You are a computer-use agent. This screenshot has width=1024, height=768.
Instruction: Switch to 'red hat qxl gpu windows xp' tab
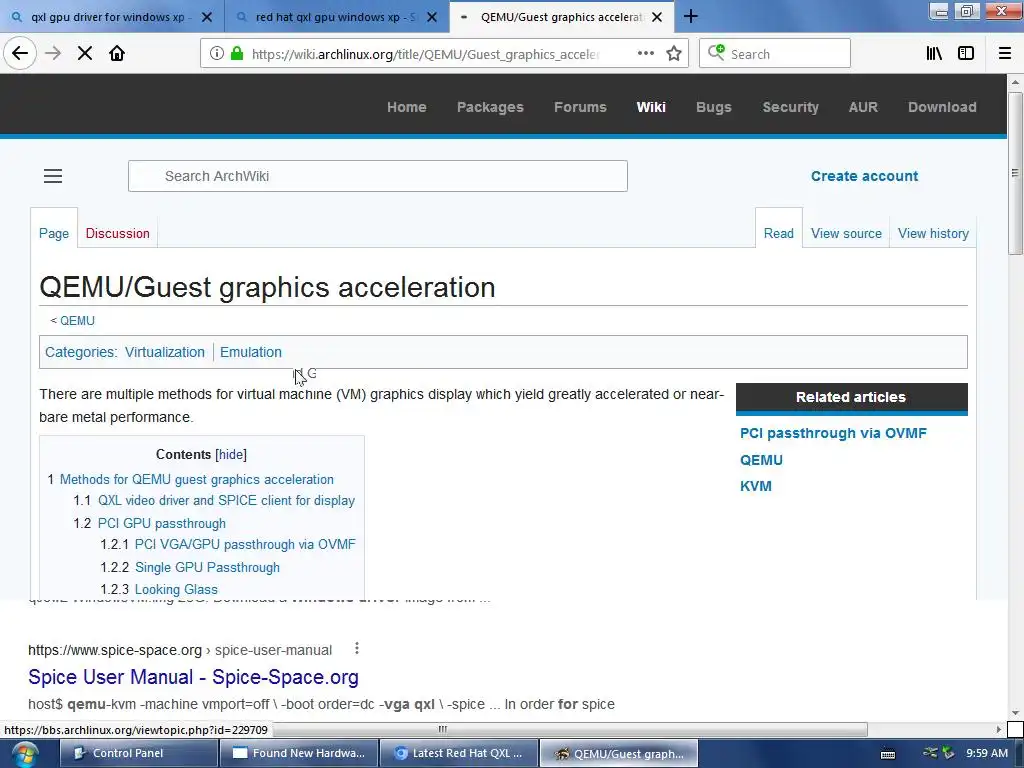click(x=335, y=17)
